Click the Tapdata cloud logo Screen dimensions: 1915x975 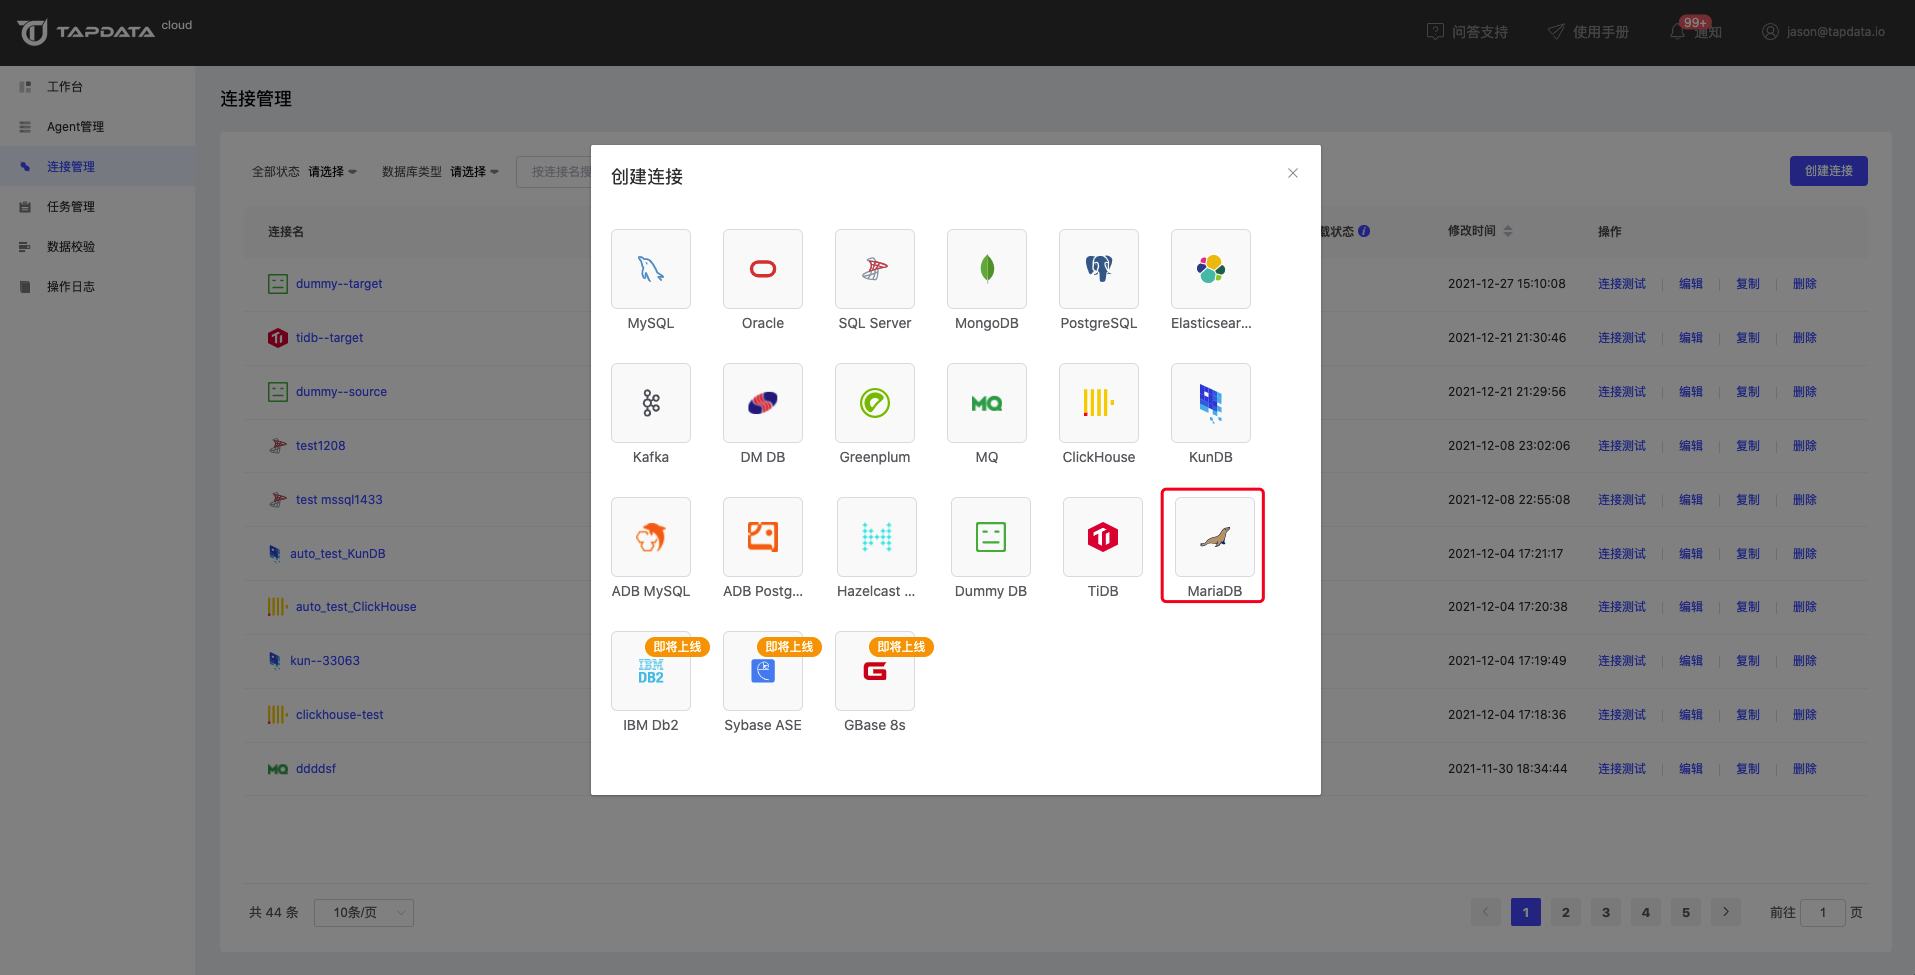(x=105, y=31)
